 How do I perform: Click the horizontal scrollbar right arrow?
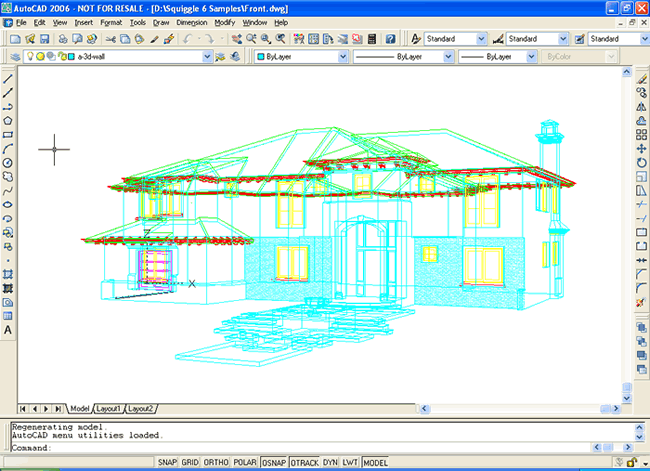pos(616,409)
